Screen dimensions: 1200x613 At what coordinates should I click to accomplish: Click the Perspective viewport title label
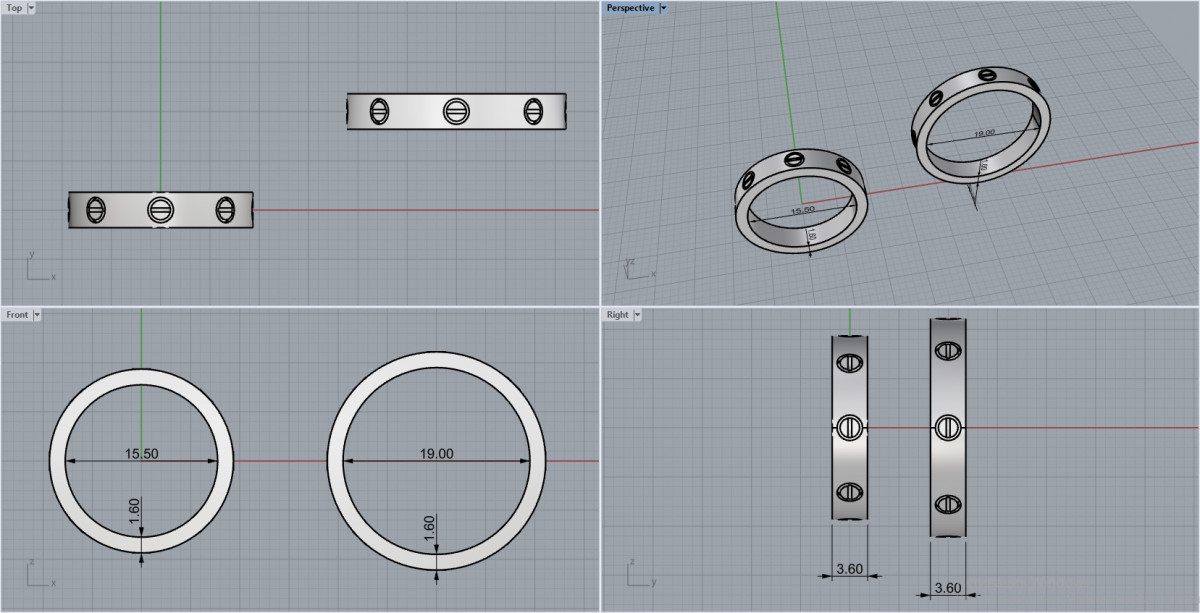pos(630,8)
